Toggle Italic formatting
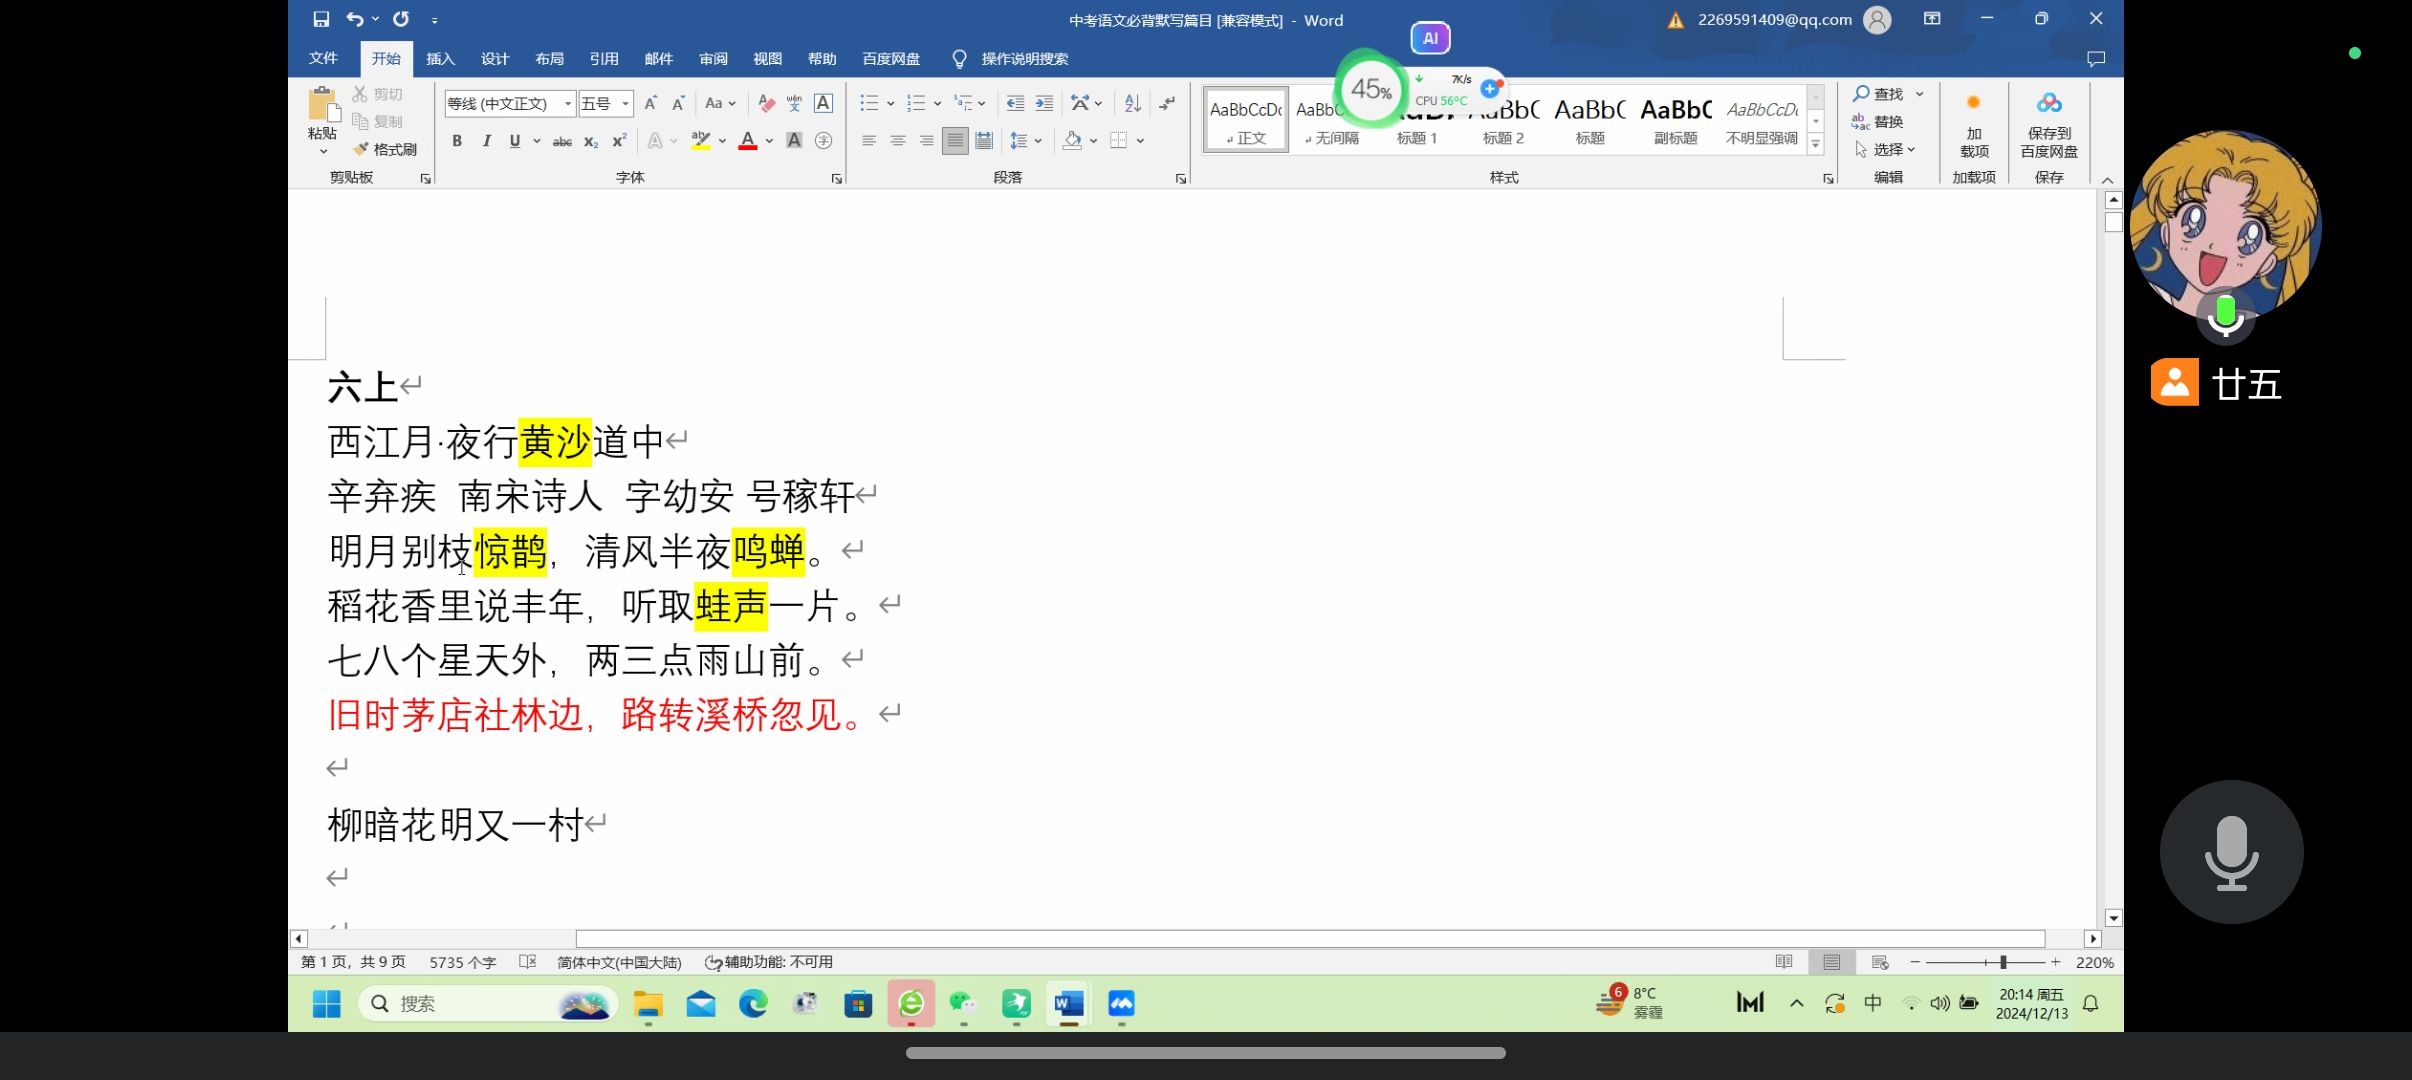Screen dimensions: 2412x1080 click(486, 141)
